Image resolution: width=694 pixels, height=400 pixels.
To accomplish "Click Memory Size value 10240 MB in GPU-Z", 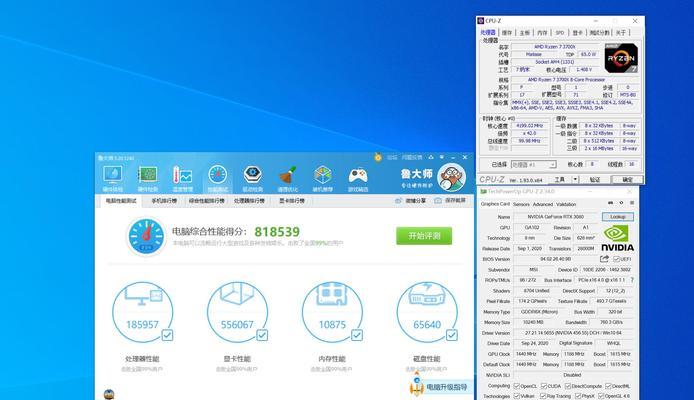I will 533,322.
